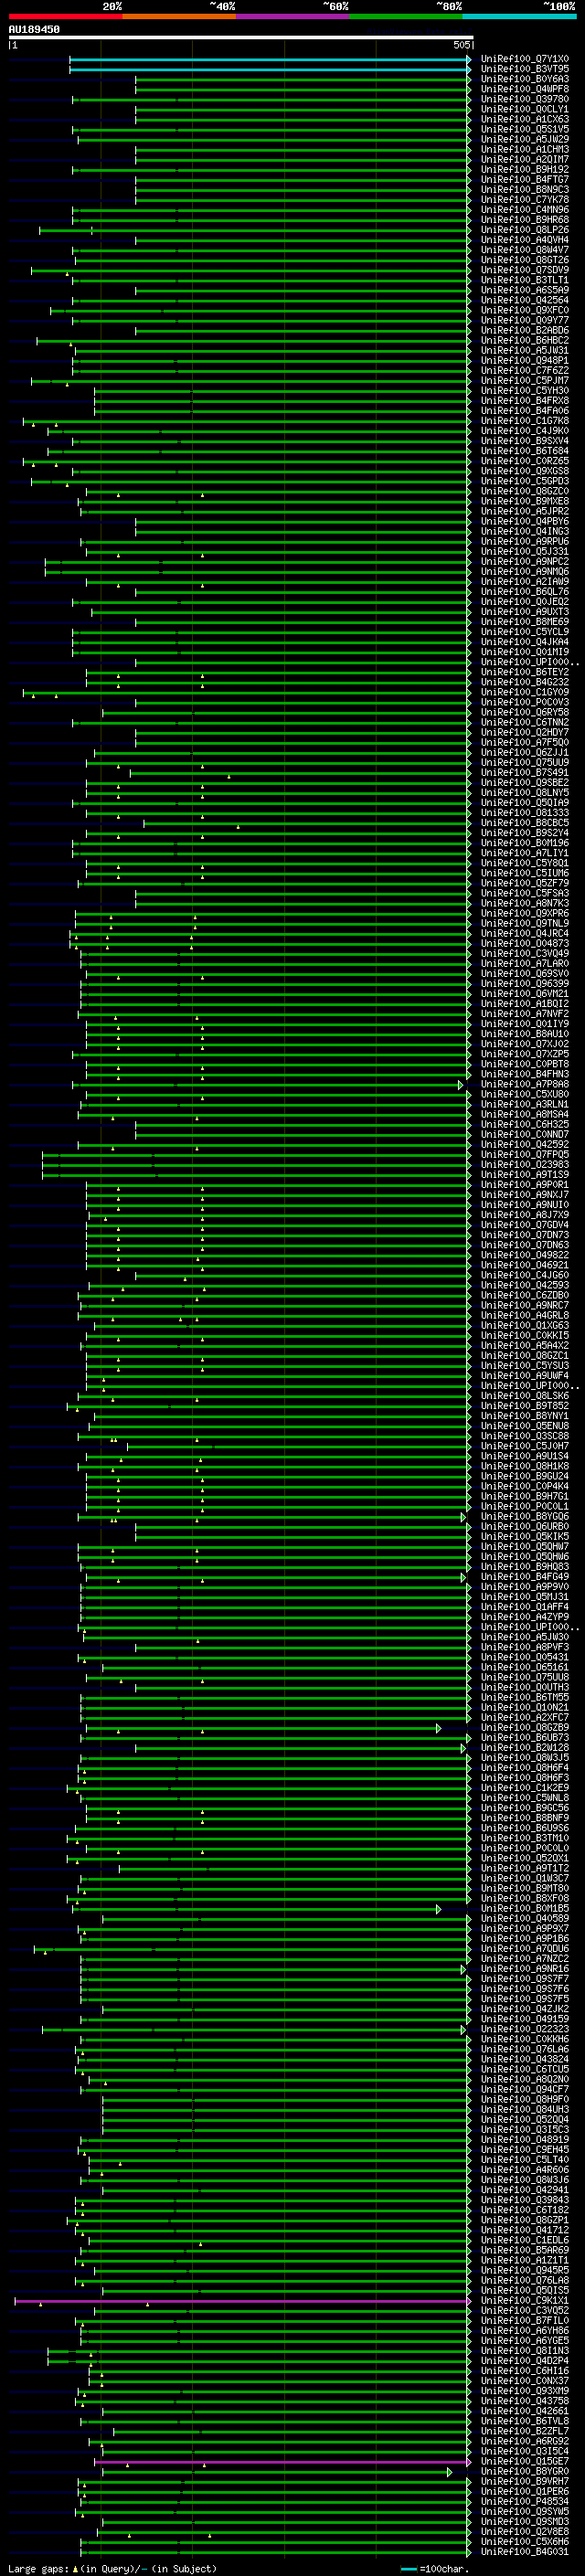
Task: Select hit label UniRef100_B8YGR0
Action: 525,2472
